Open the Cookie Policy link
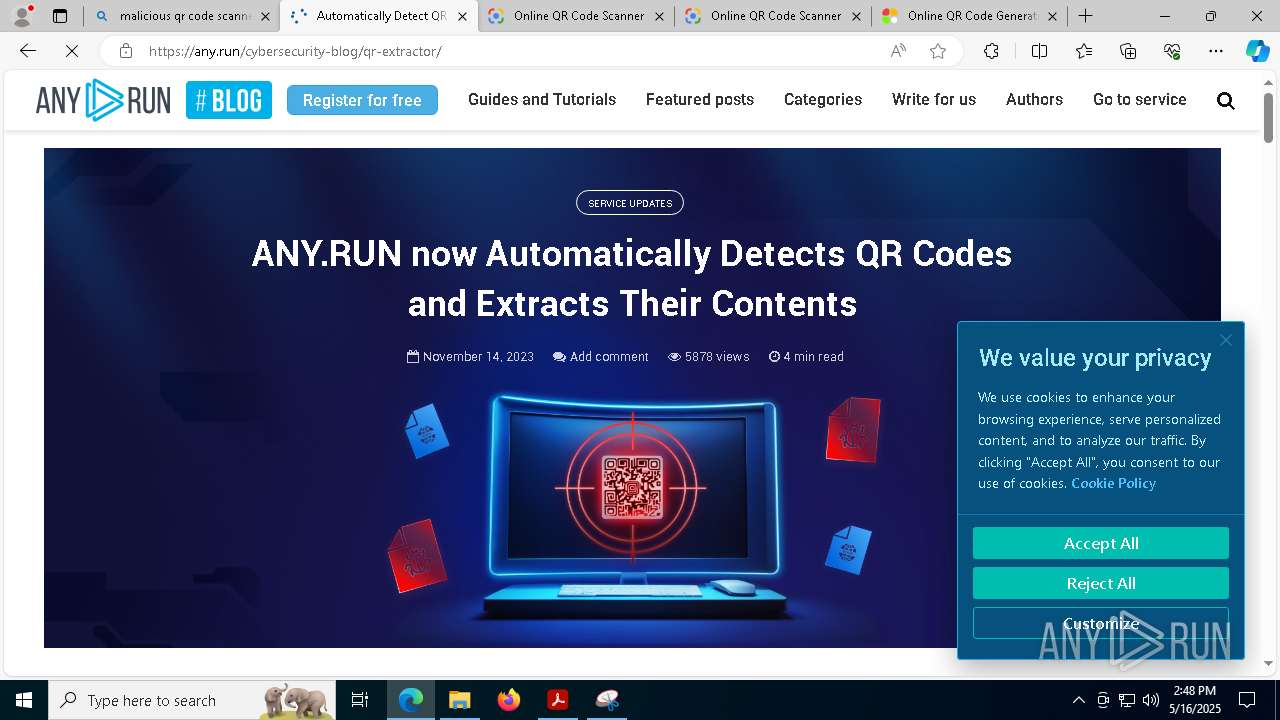1280x720 pixels. click(x=1113, y=483)
